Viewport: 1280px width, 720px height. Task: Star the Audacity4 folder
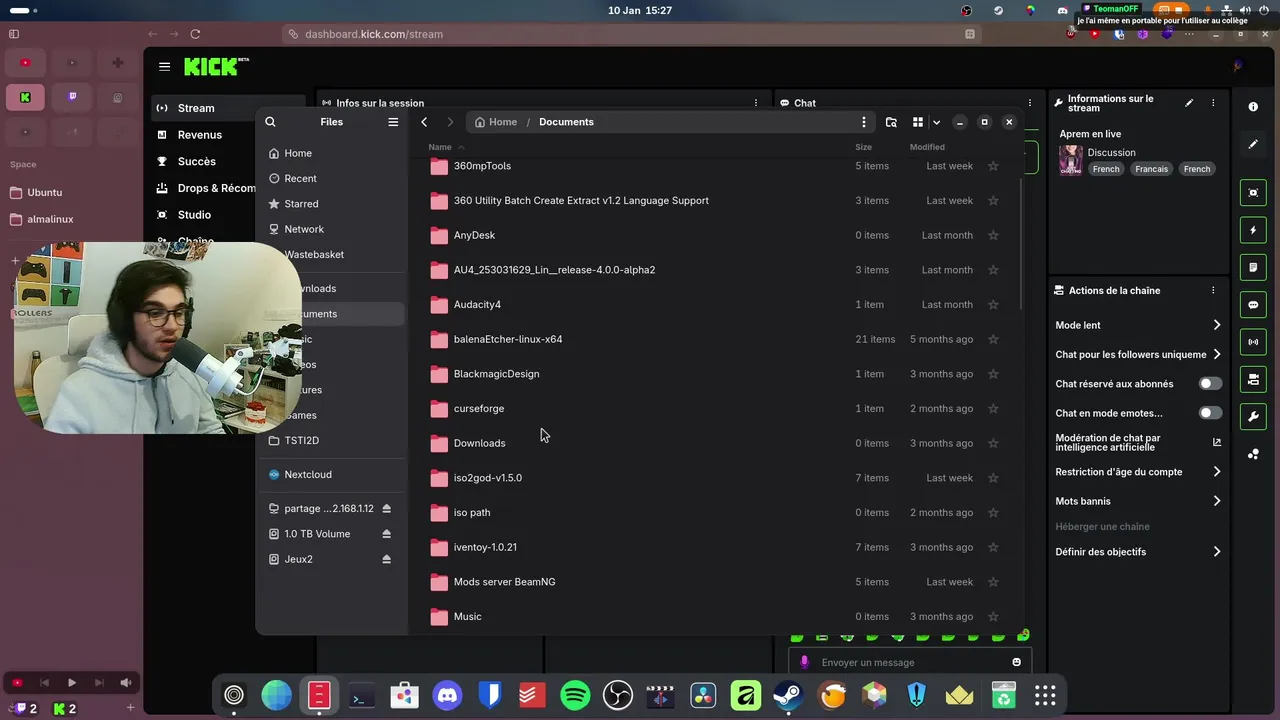click(993, 304)
